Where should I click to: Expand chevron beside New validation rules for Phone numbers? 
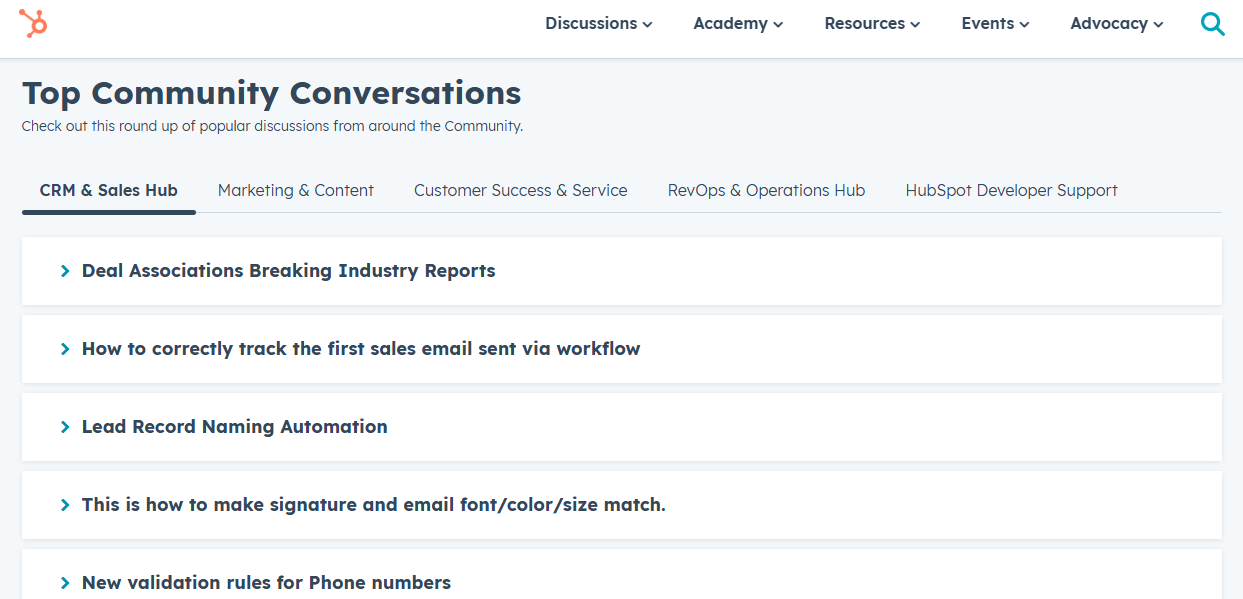[x=65, y=583]
